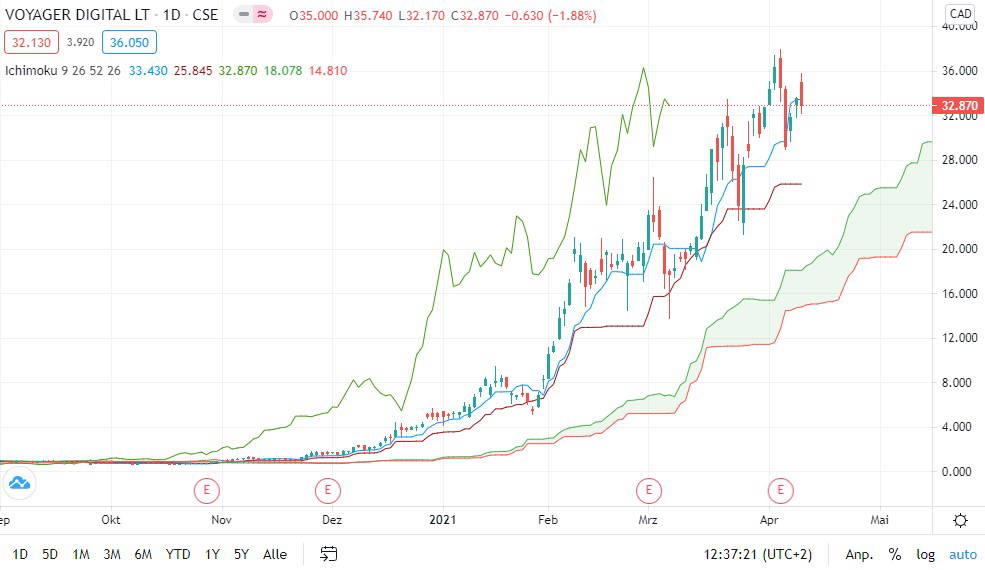Select the 3M time range
Screen dimensions: 985x570
coord(112,554)
